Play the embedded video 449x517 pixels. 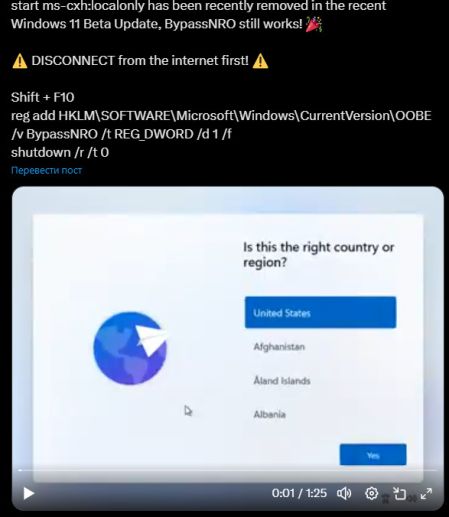tap(29, 493)
